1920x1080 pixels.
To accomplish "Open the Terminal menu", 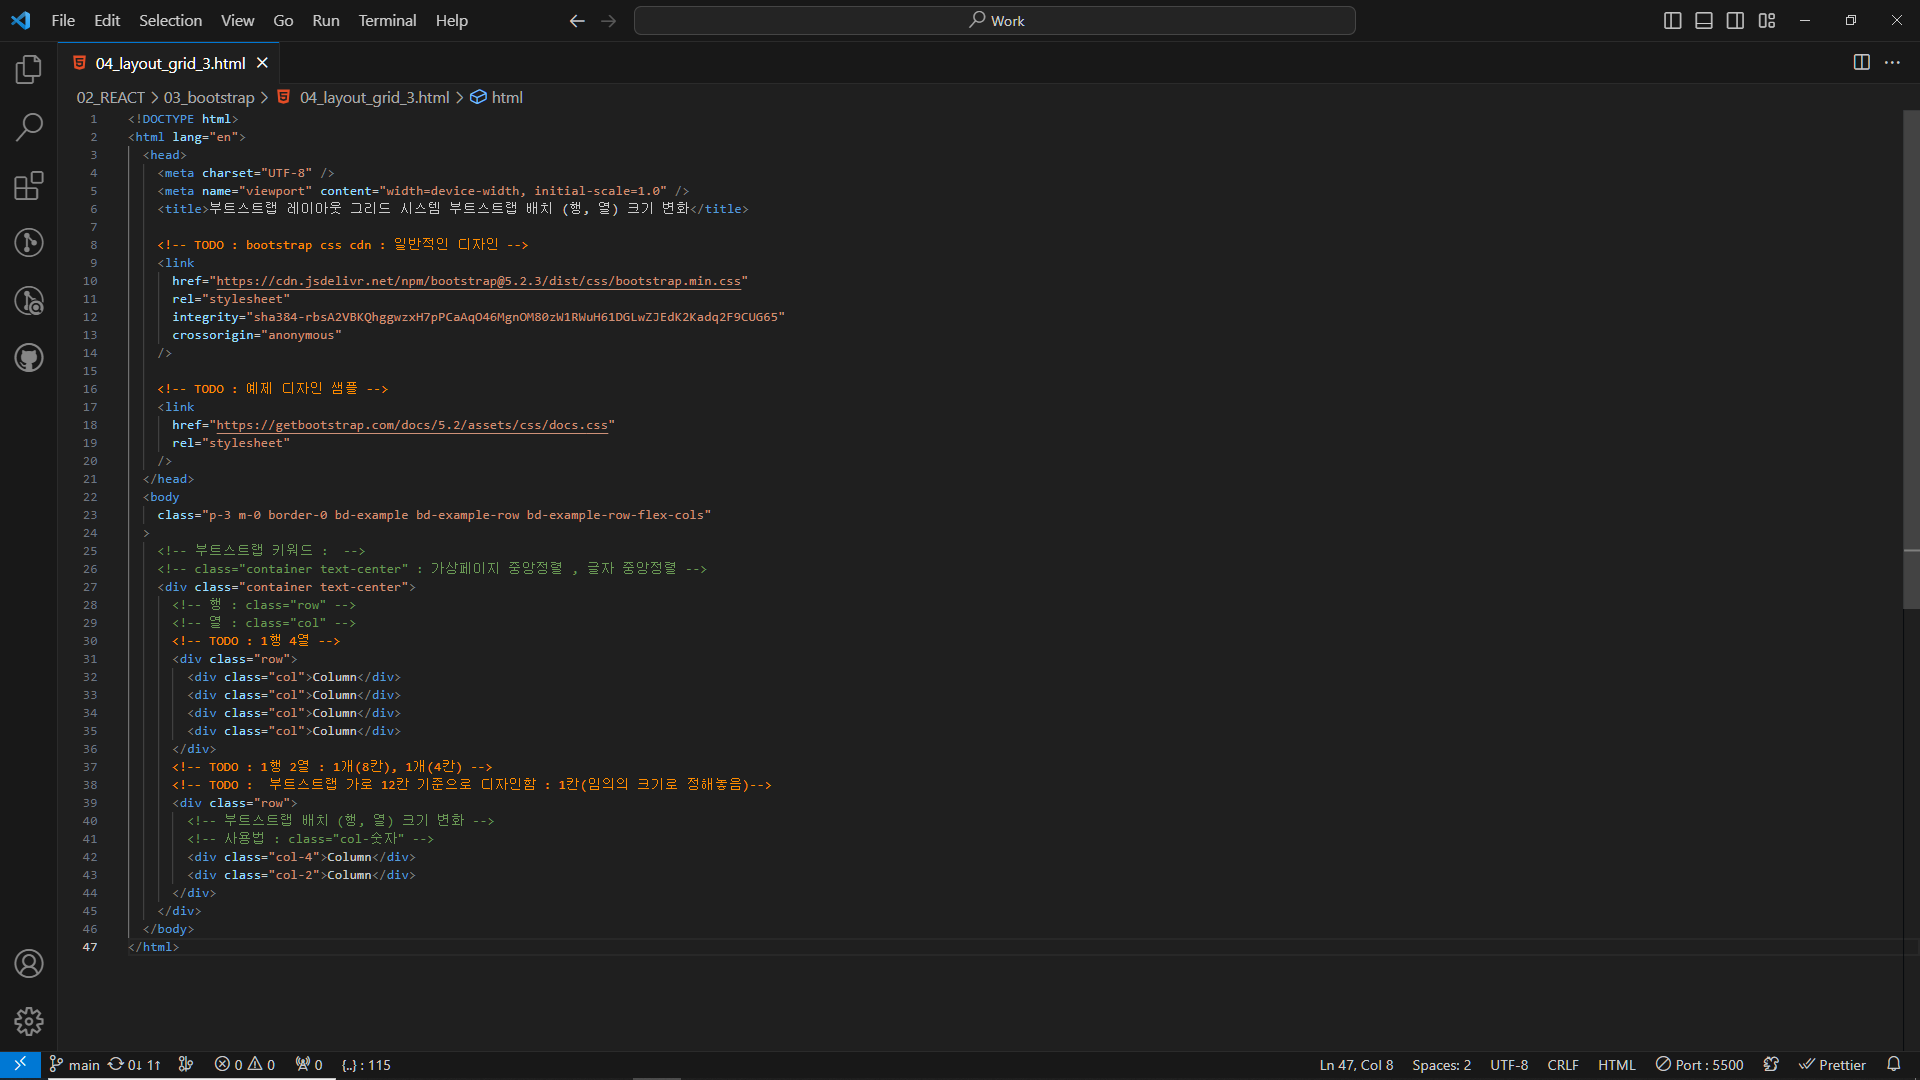I will click(387, 21).
